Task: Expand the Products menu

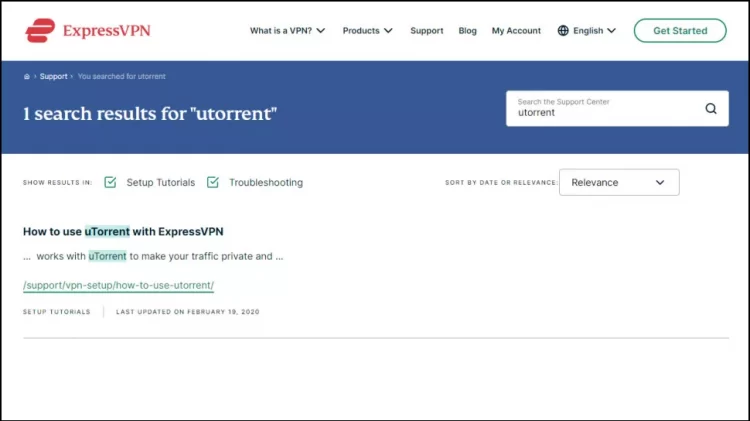Action: pos(367,31)
